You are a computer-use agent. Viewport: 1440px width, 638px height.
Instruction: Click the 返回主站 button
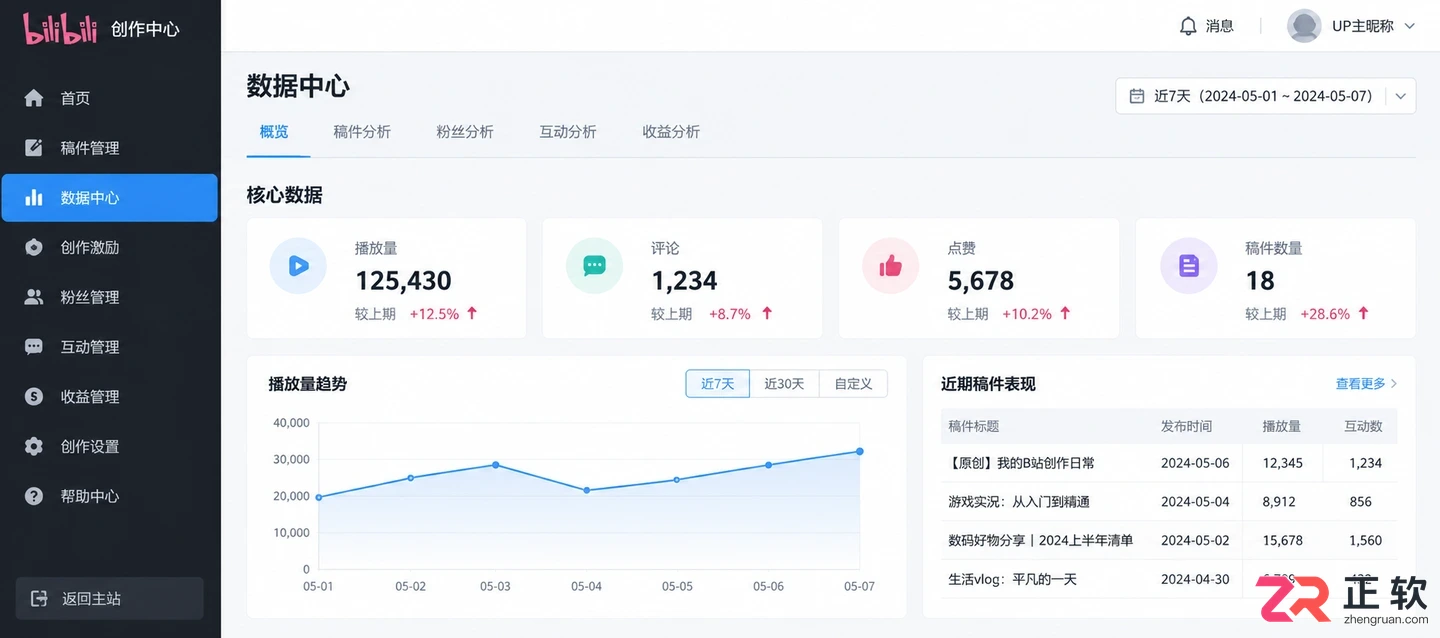(110, 598)
